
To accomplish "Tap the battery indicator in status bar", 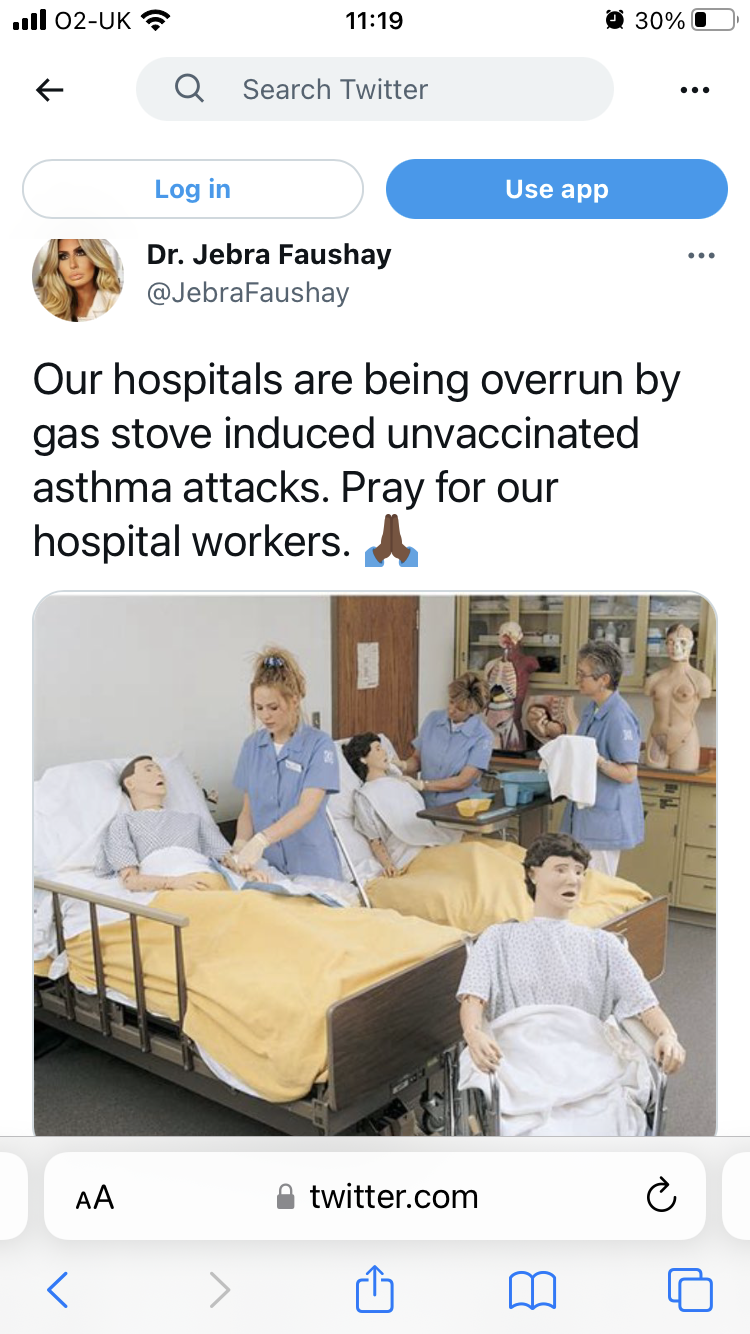I will [714, 20].
